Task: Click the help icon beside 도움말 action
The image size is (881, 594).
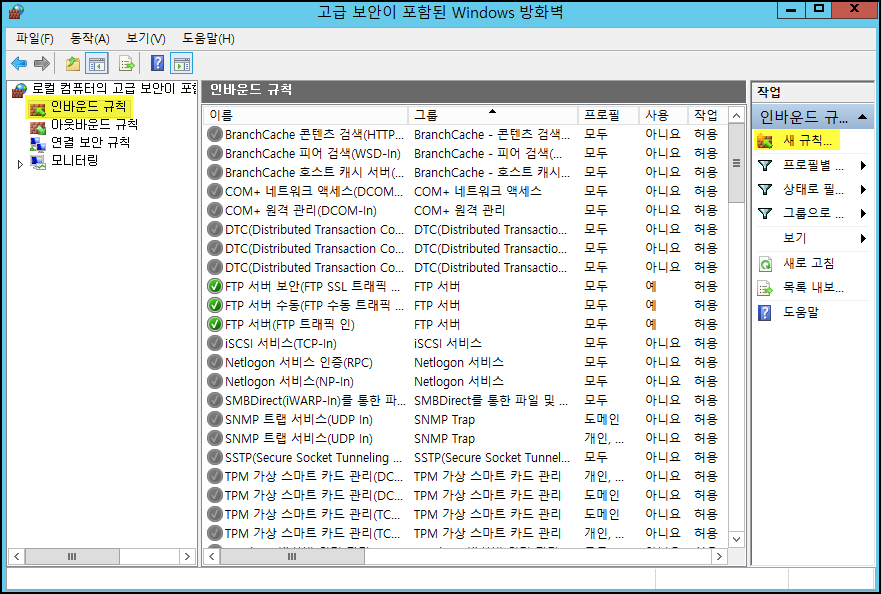Action: pyautogui.click(x=765, y=312)
